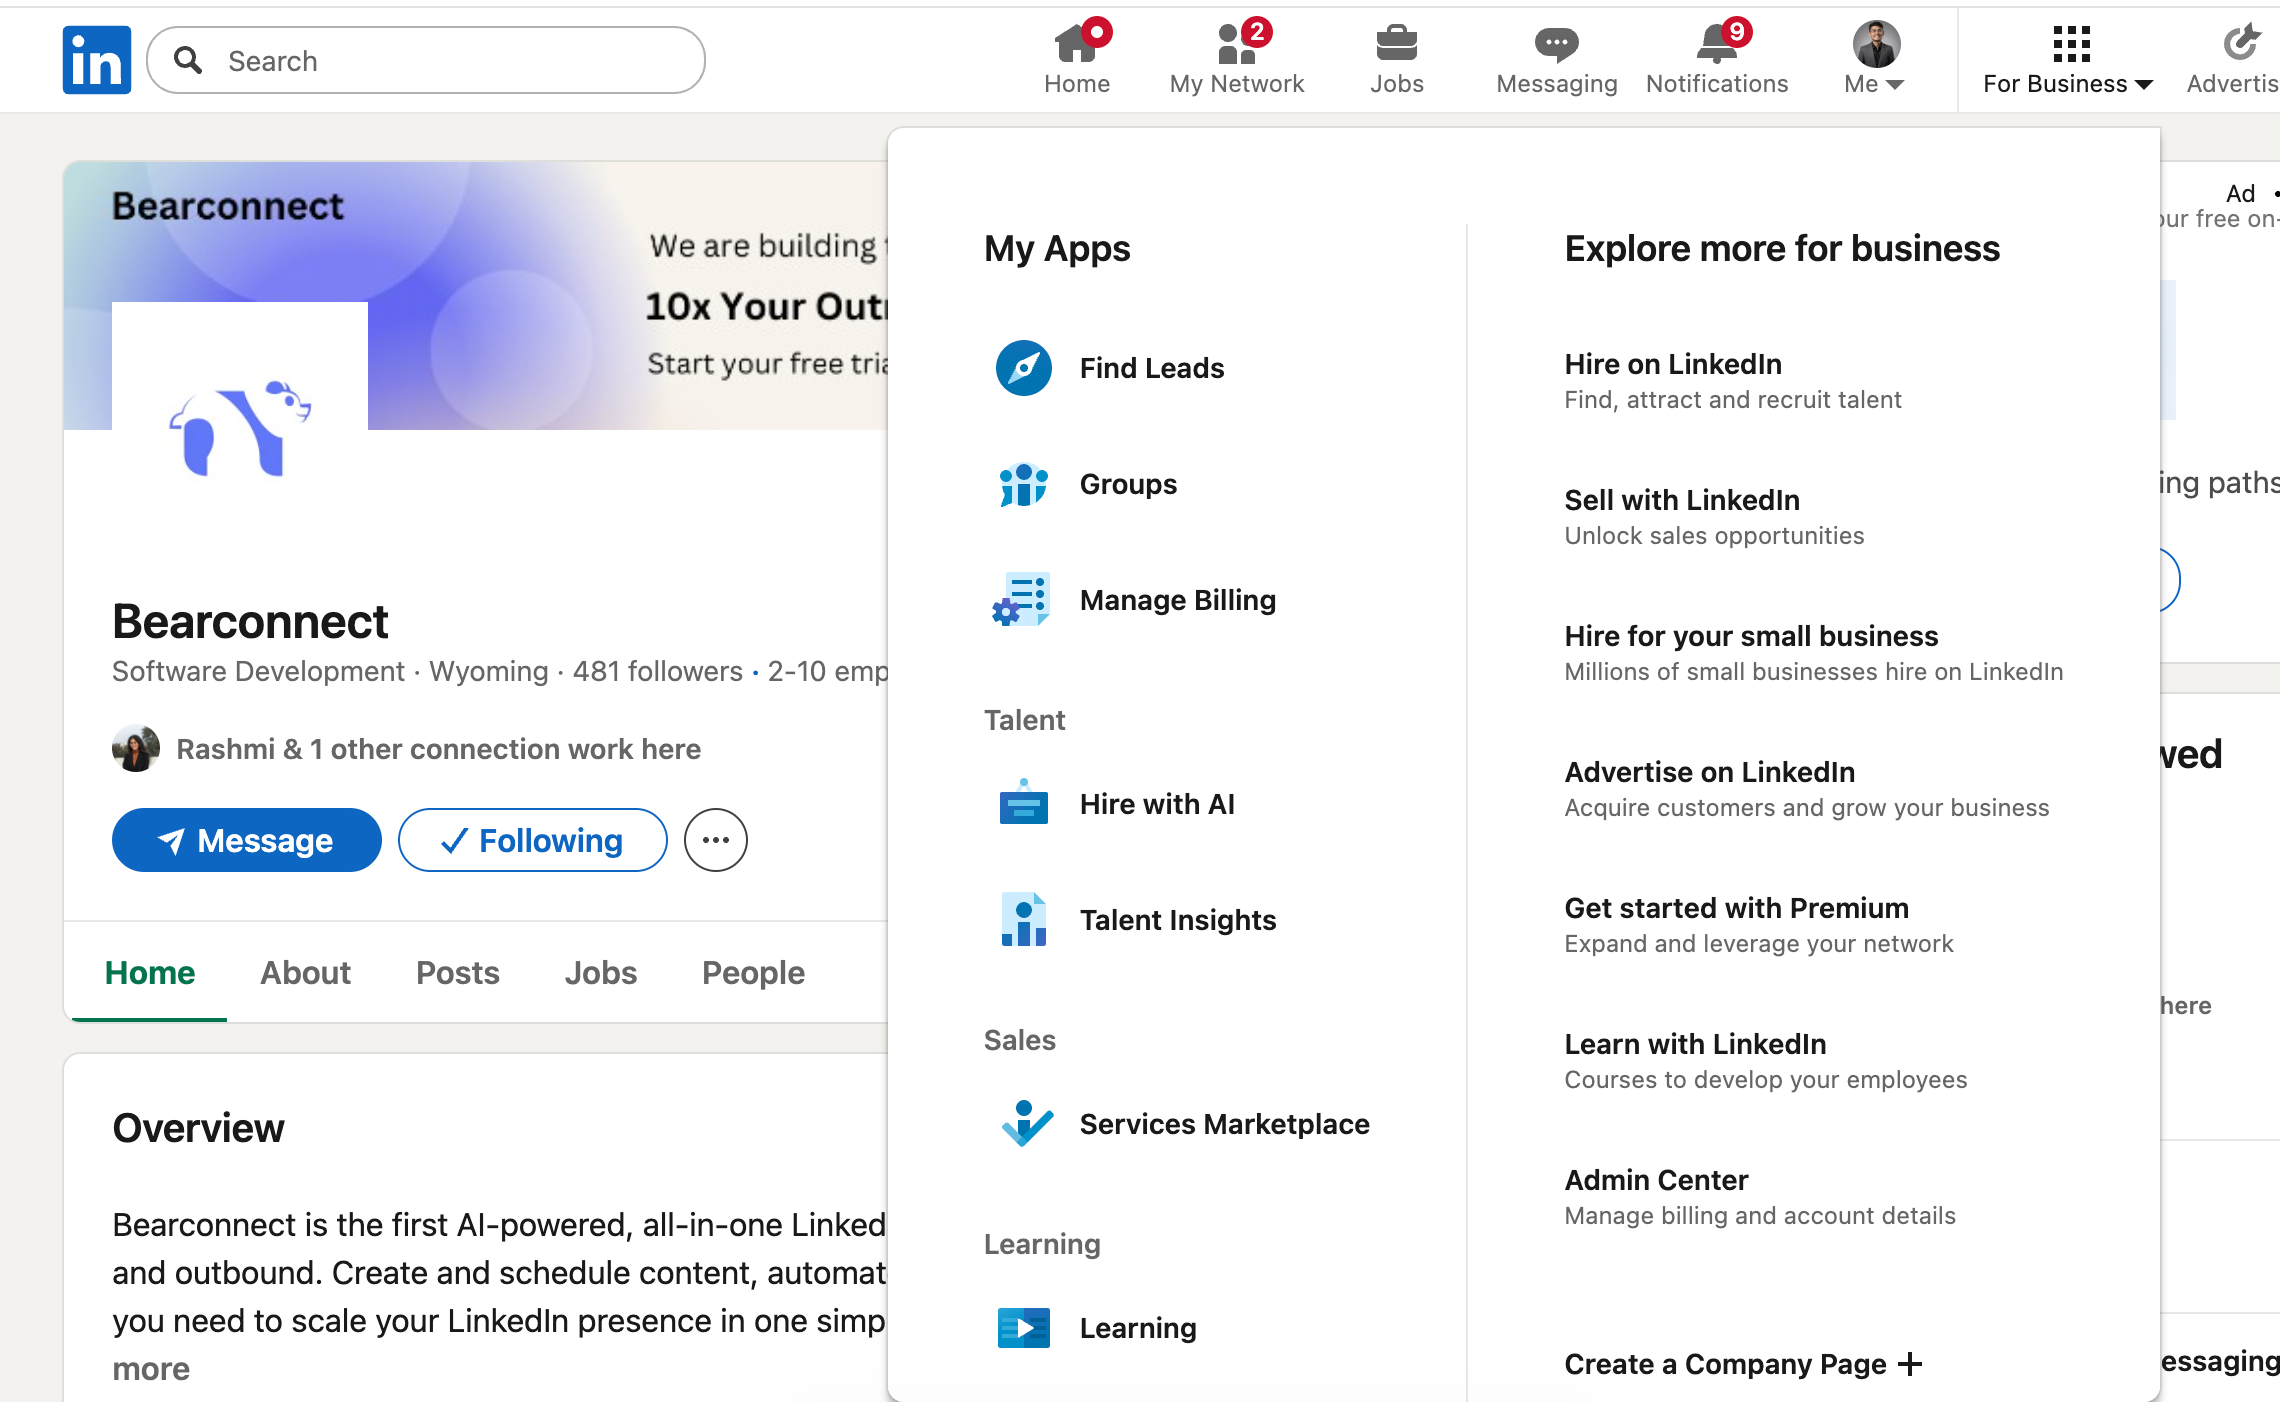This screenshot has height=1402, width=2280.
Task: Click the Manage Billing icon
Action: [x=1021, y=600]
